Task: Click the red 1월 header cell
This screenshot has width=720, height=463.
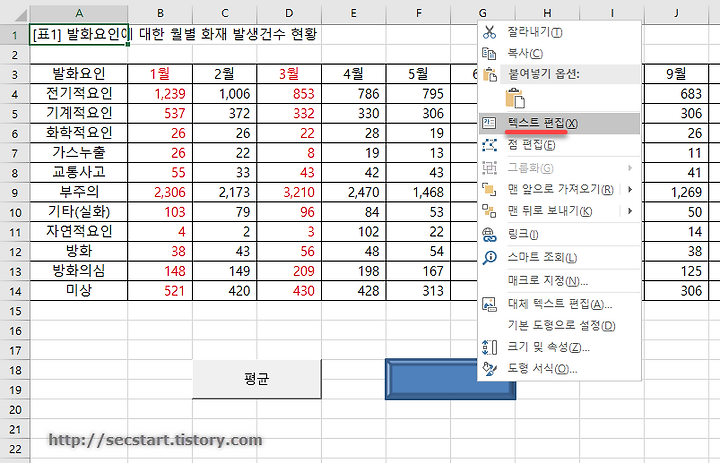Action: 160,74
